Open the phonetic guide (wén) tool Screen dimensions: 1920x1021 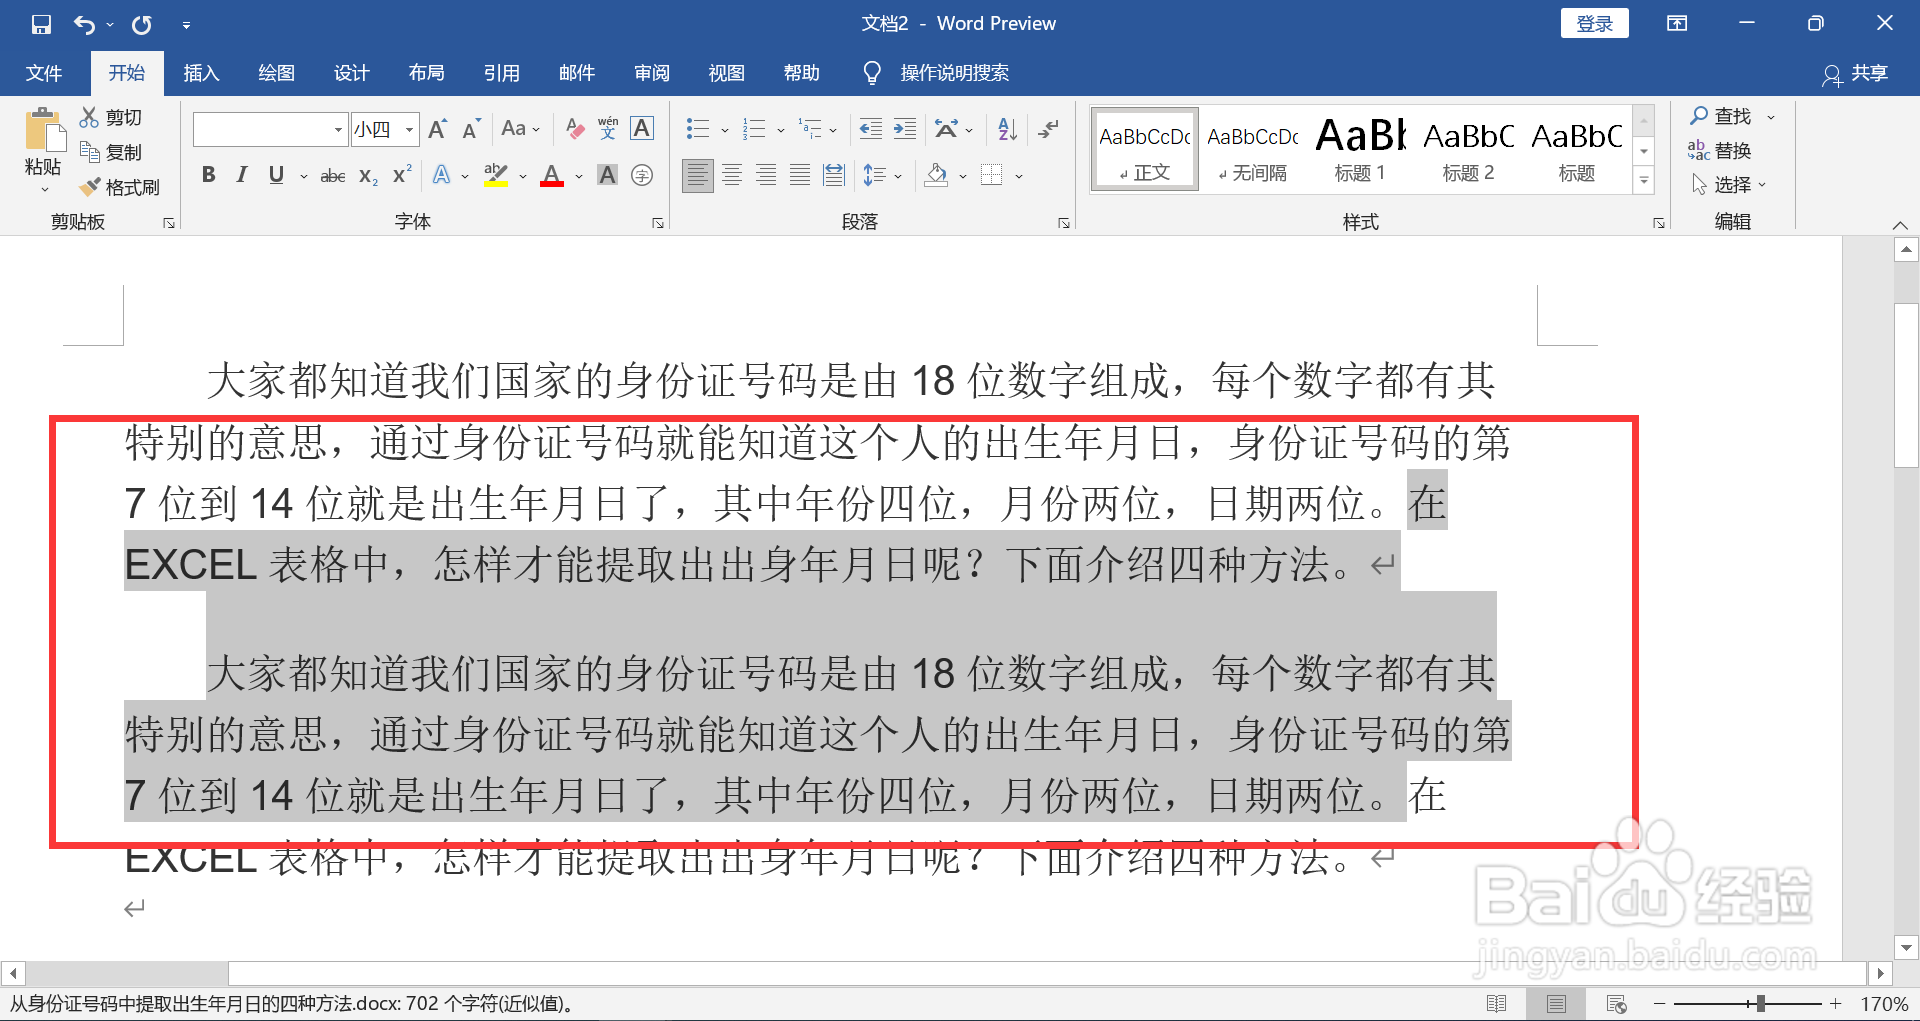608,129
